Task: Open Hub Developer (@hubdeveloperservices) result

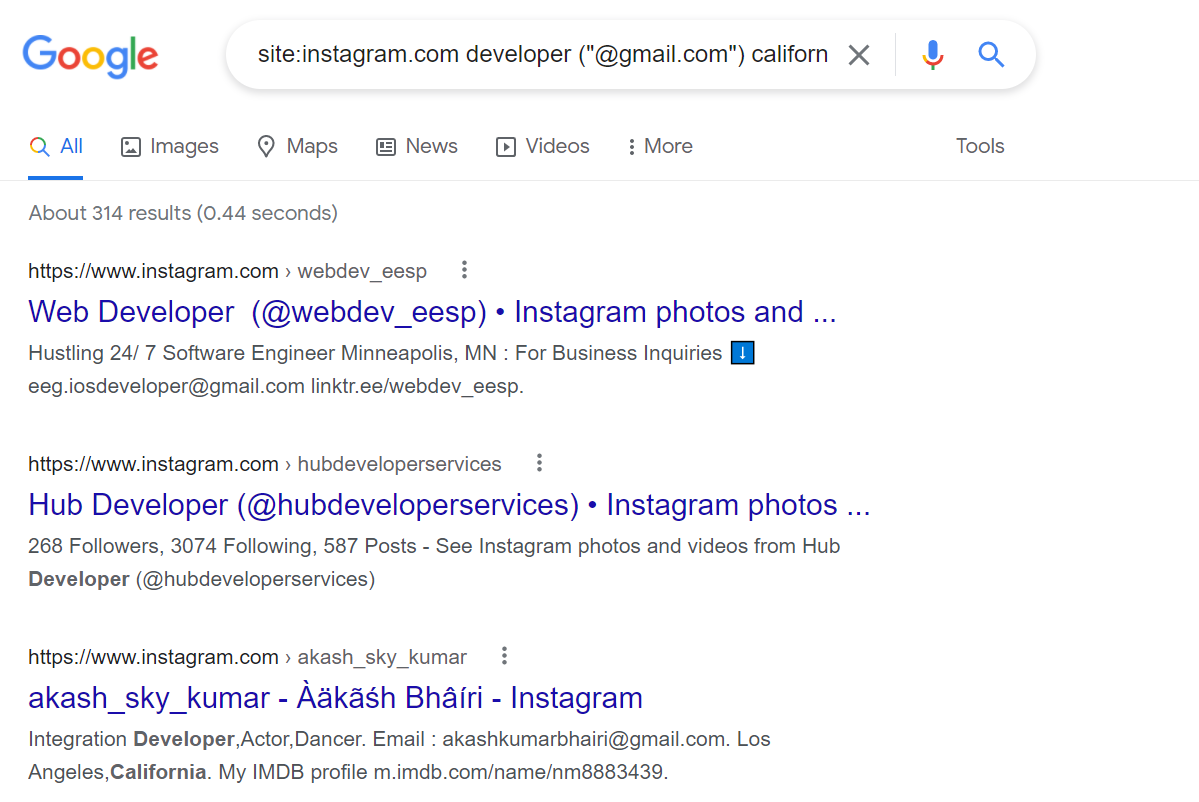Action: [x=448, y=505]
